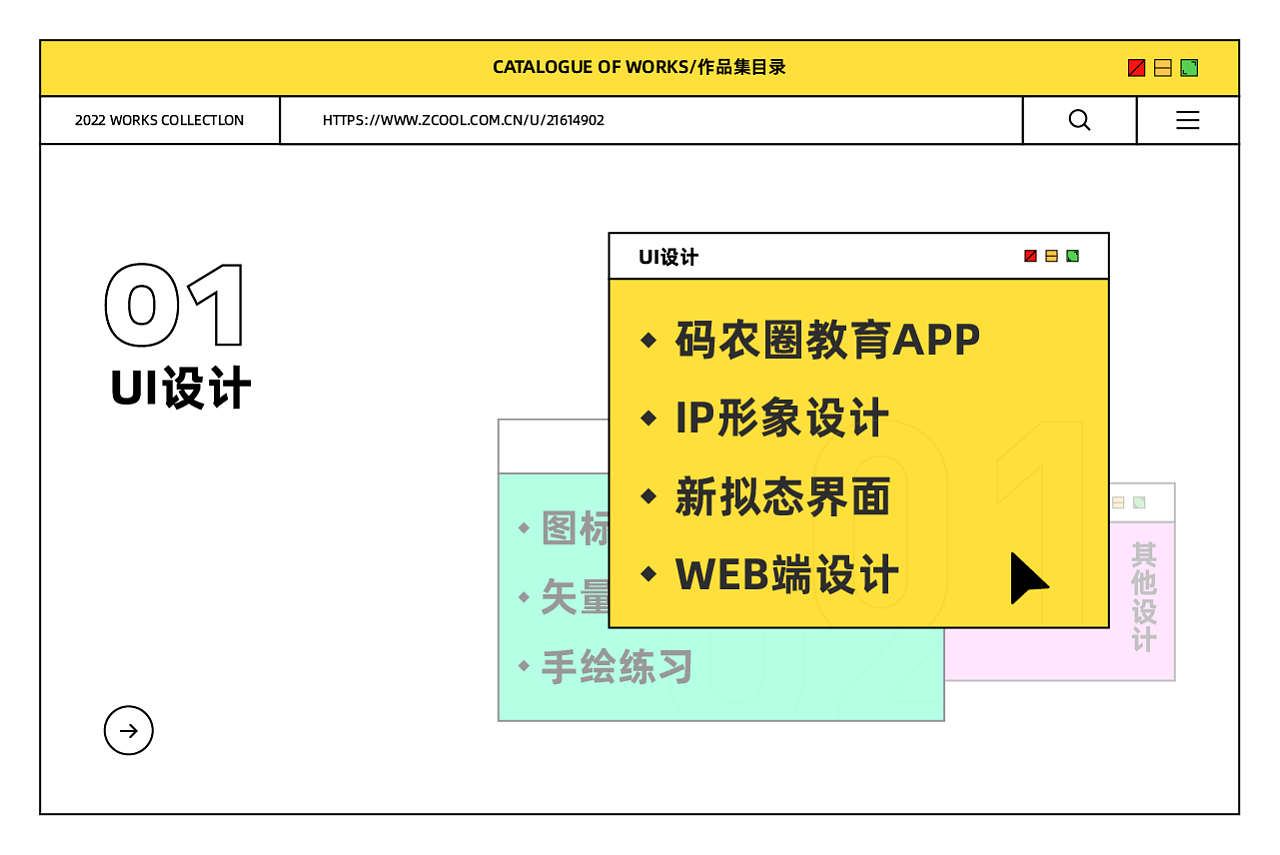The width and height of the screenshot is (1280, 855).
Task: Click the large outlined 01 number
Action: coord(175,306)
